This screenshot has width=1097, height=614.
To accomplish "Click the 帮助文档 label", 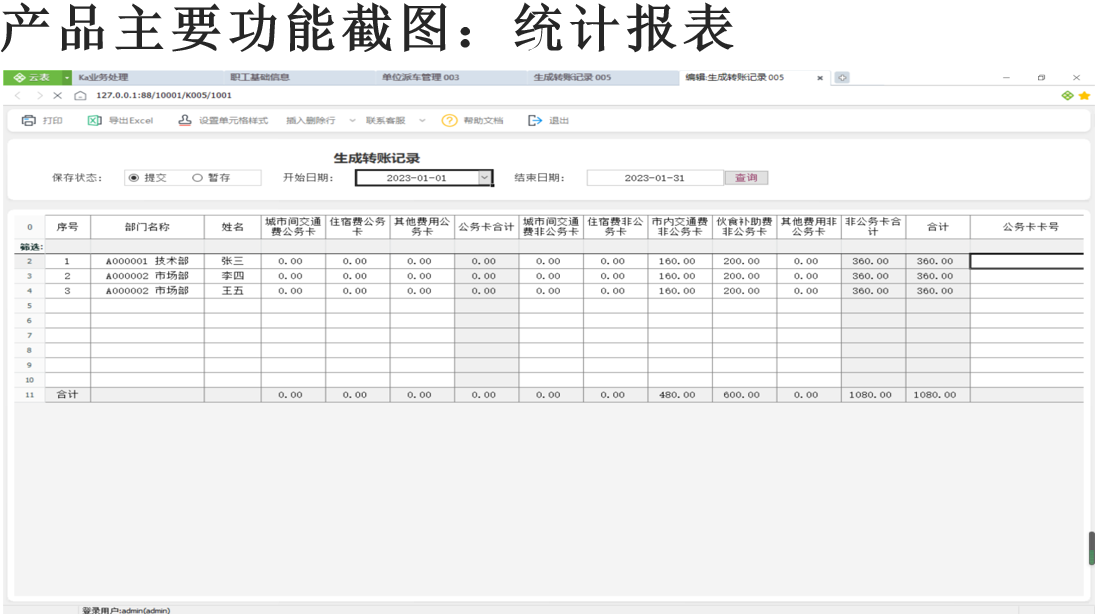I will coord(483,120).
